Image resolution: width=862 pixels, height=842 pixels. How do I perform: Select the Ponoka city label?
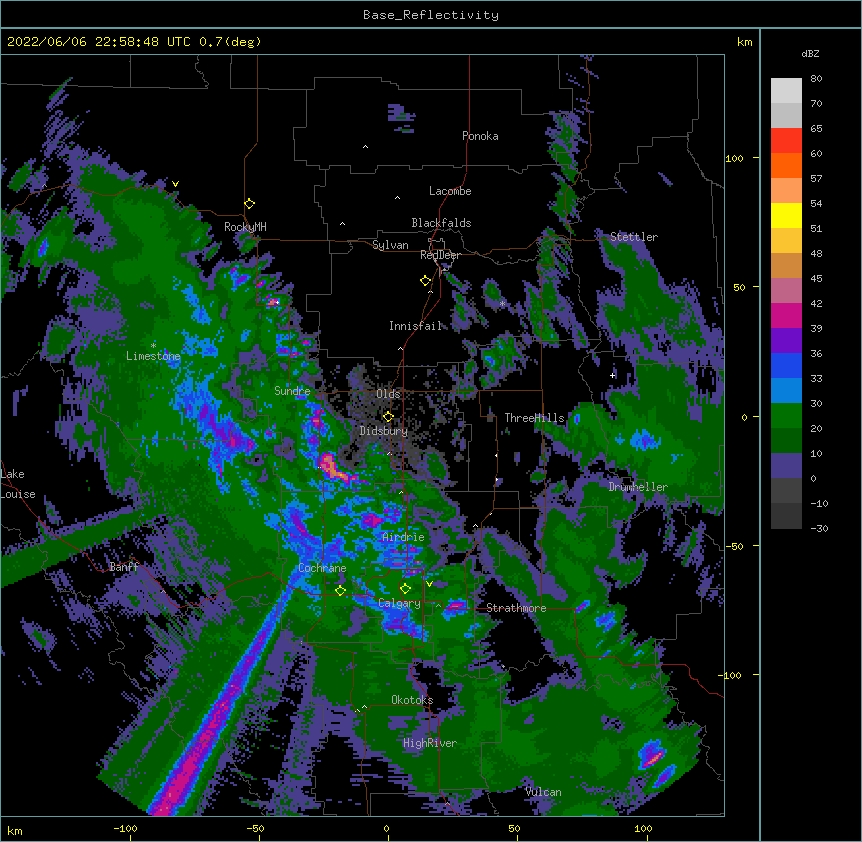[480, 136]
